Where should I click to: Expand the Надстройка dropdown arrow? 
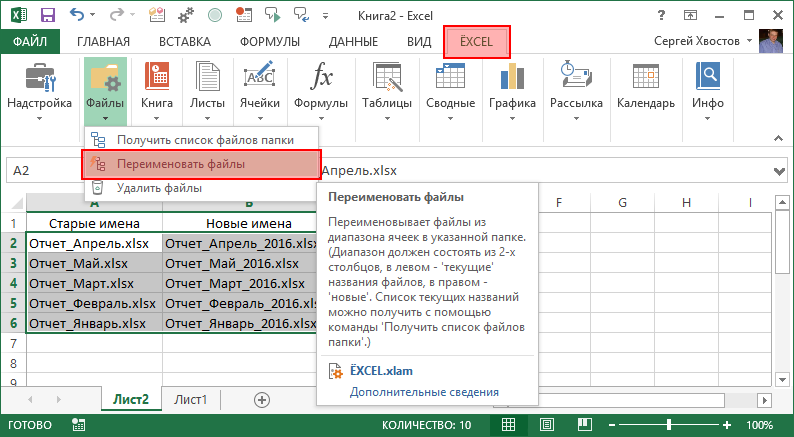click(x=39, y=119)
